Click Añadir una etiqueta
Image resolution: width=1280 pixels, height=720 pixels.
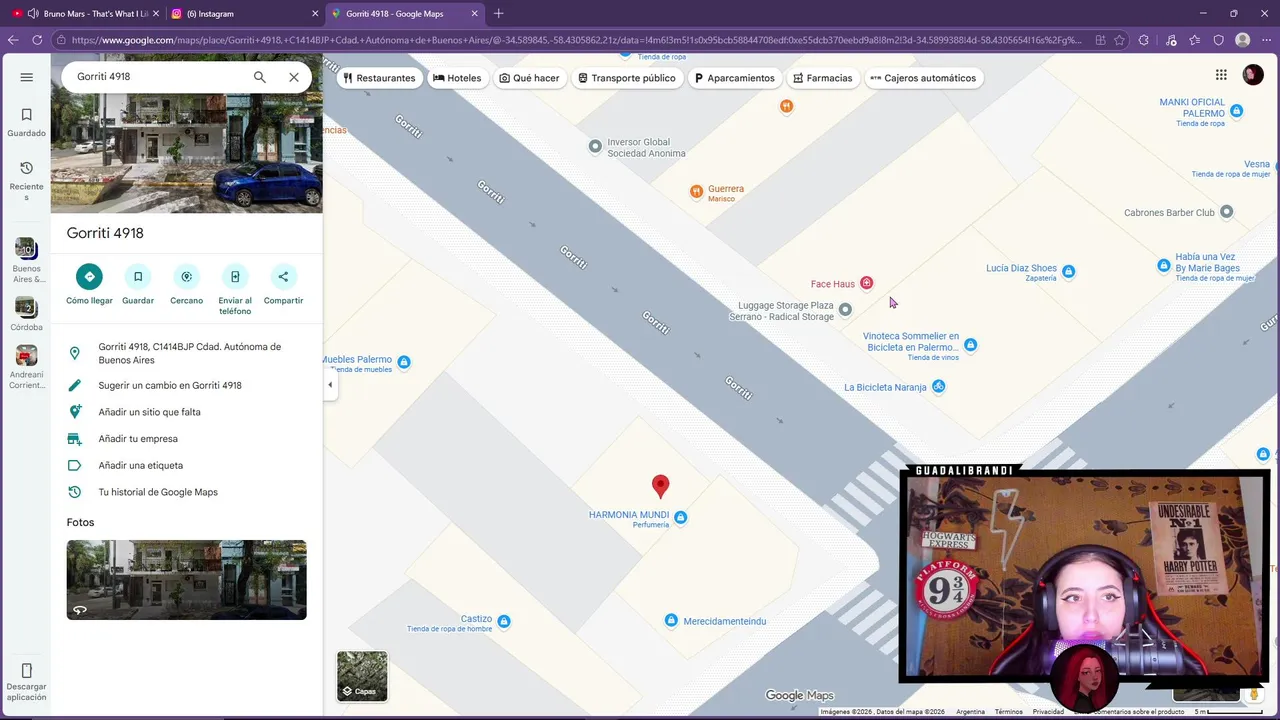point(187,465)
